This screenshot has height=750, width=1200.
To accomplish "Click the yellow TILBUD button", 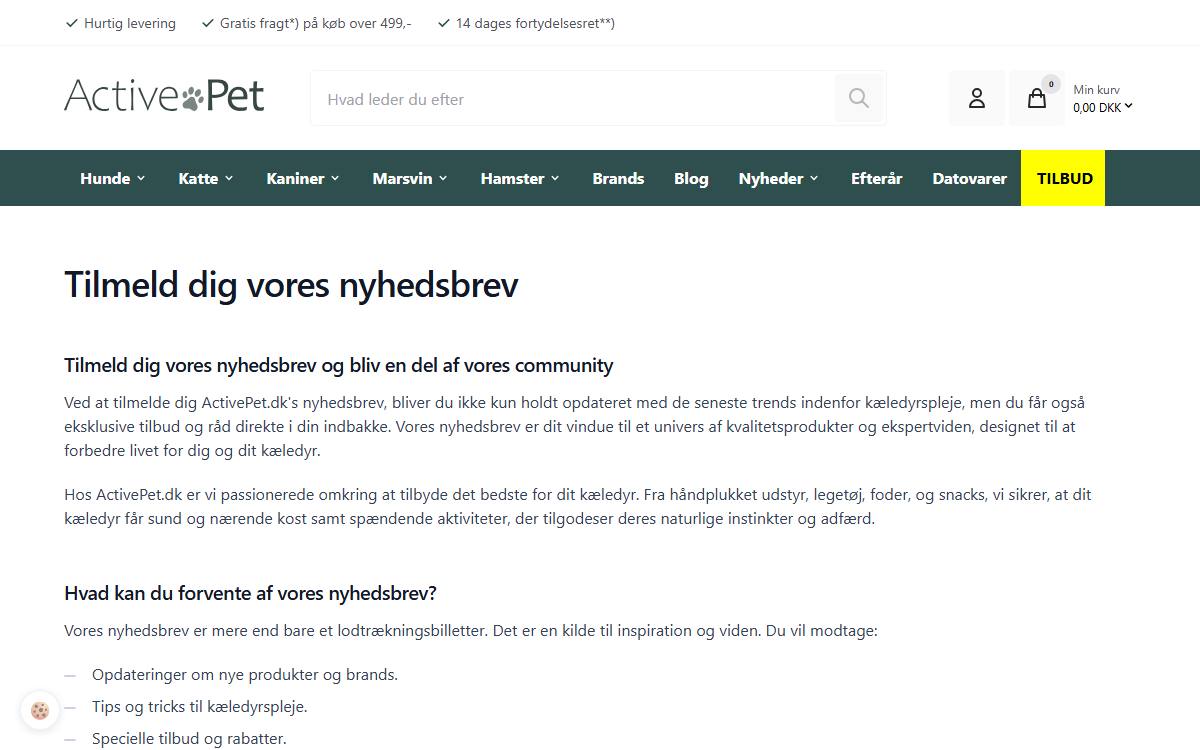I will [x=1063, y=178].
